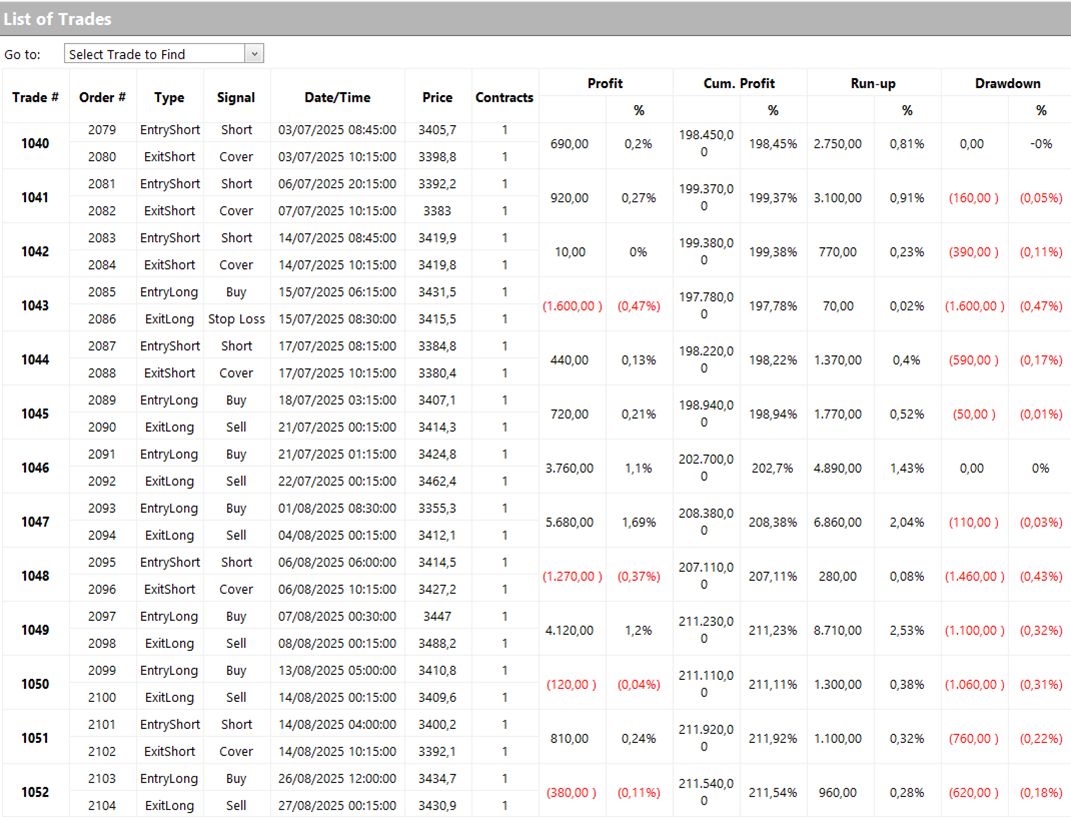Select trade number 1052 cell
The width and height of the screenshot is (1071, 817).
[35, 791]
